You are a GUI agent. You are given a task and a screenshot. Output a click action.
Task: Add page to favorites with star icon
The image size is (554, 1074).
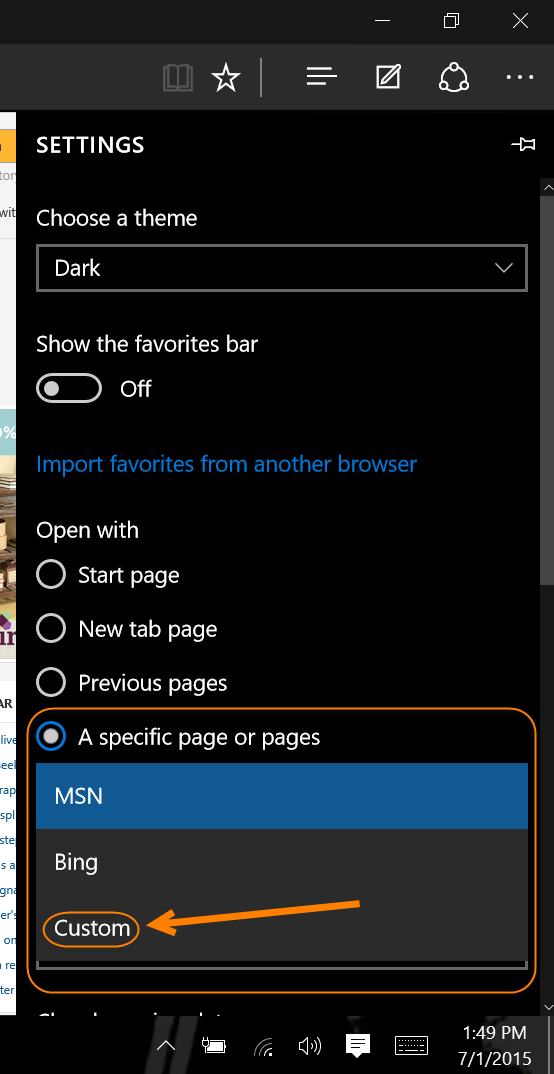tap(225, 77)
